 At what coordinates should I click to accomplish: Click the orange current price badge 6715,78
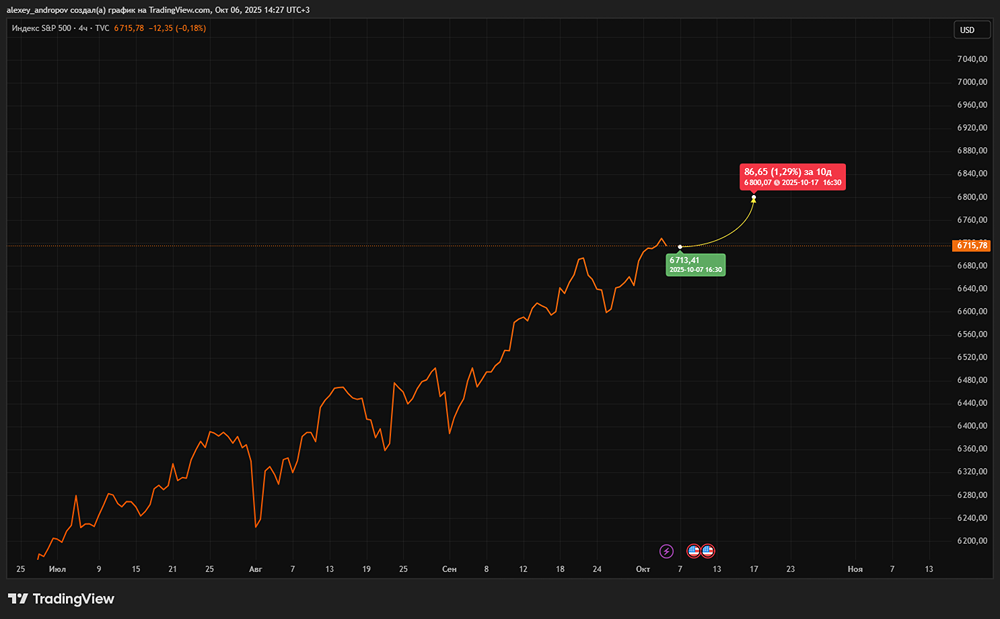(x=971, y=244)
